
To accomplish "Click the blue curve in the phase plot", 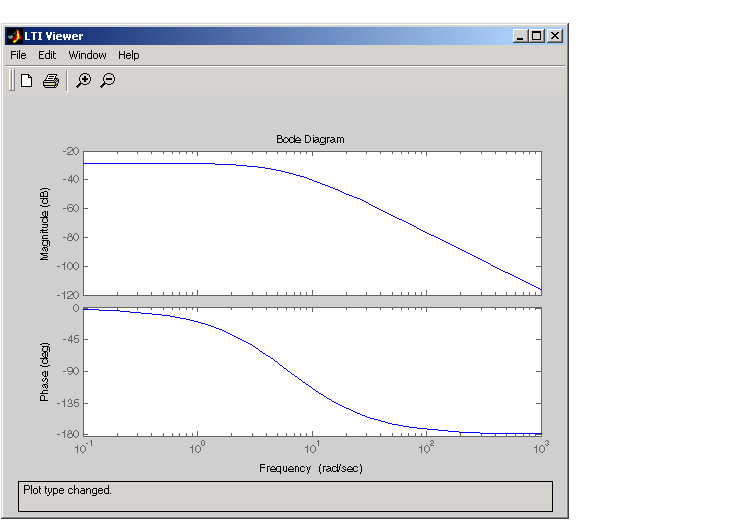I will click(x=300, y=378).
